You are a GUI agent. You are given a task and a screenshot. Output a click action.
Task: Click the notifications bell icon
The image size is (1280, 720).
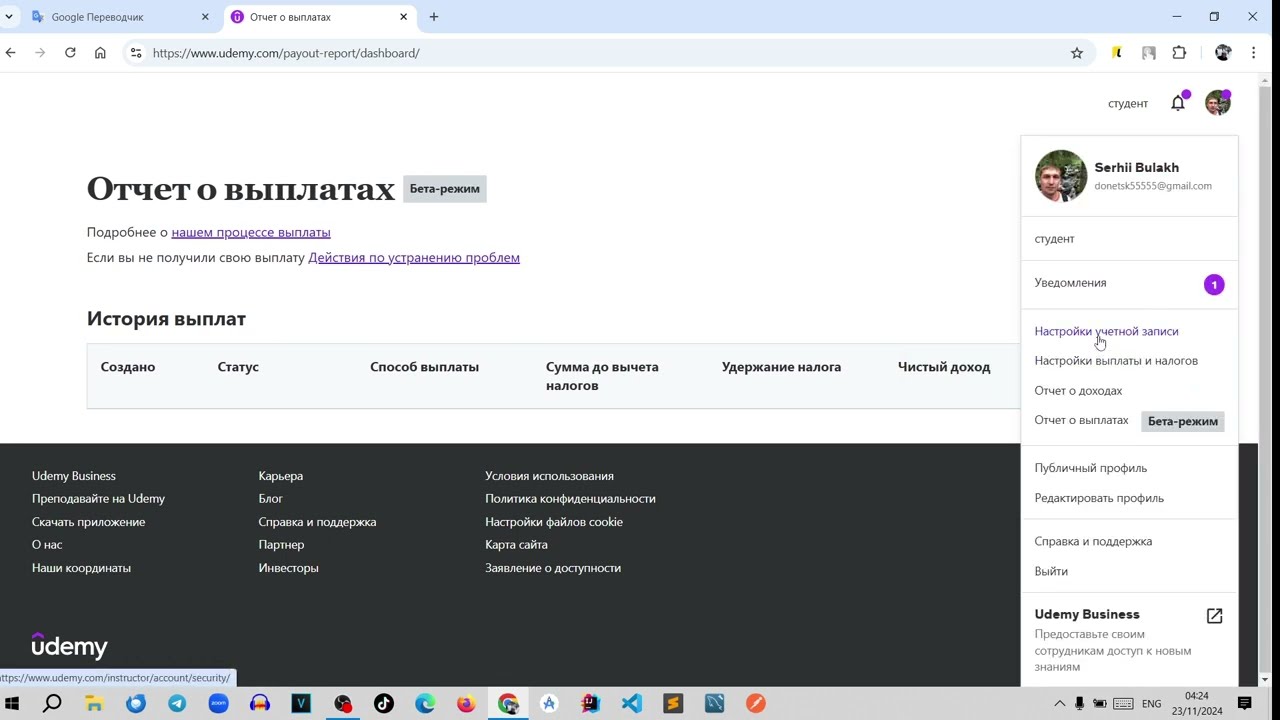[x=1178, y=103]
